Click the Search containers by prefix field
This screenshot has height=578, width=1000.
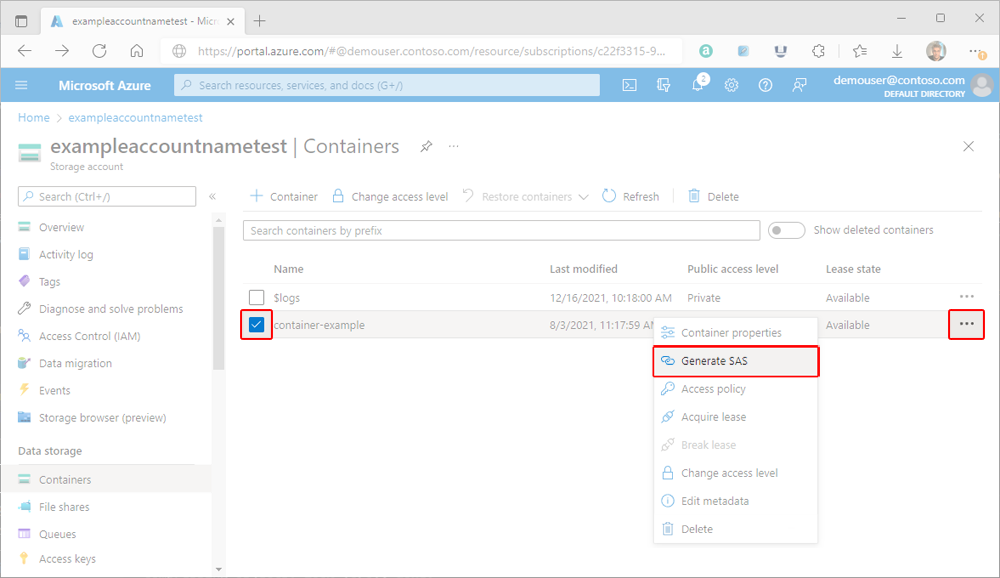[x=501, y=230]
